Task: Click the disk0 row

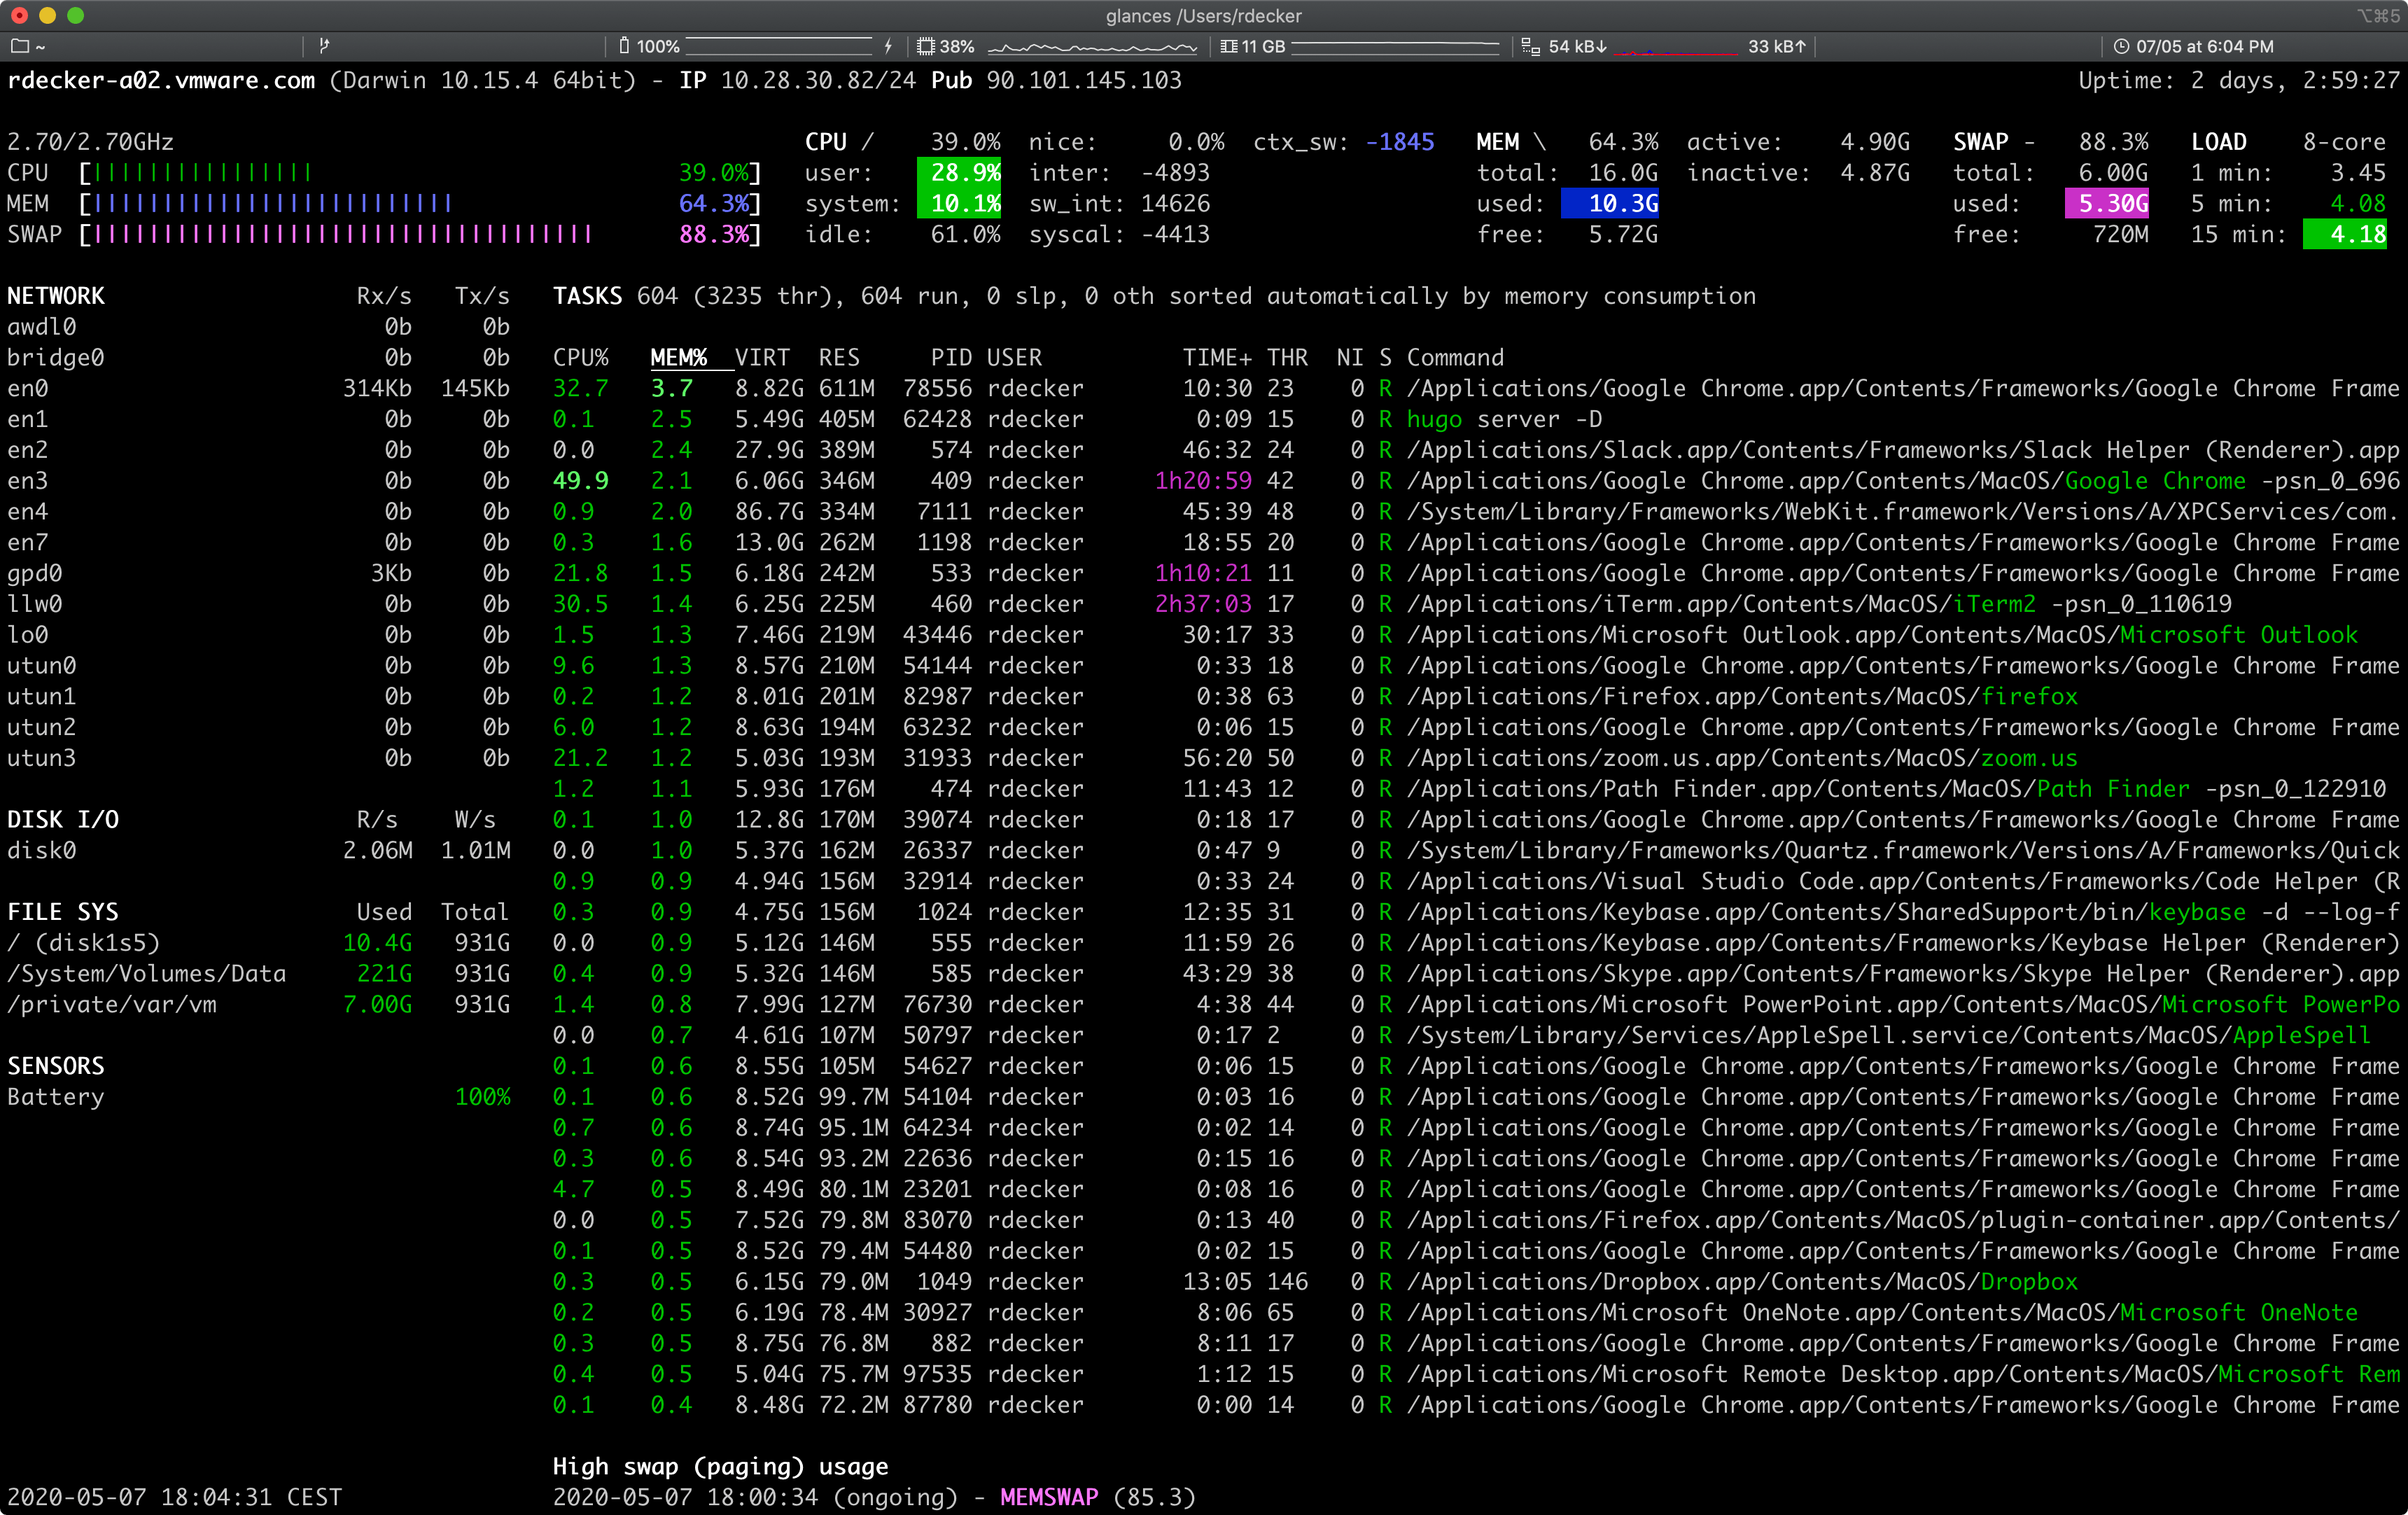Action: click(259, 851)
